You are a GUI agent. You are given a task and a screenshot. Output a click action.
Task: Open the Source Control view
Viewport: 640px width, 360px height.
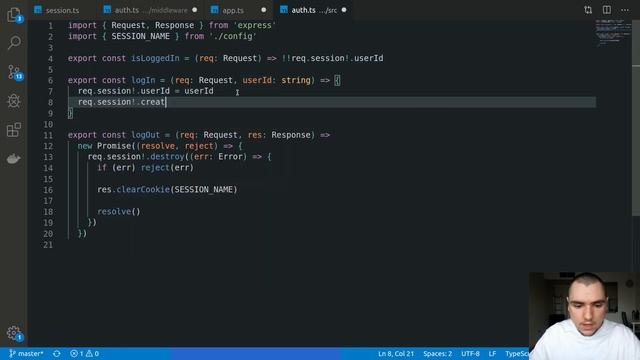(x=13, y=72)
